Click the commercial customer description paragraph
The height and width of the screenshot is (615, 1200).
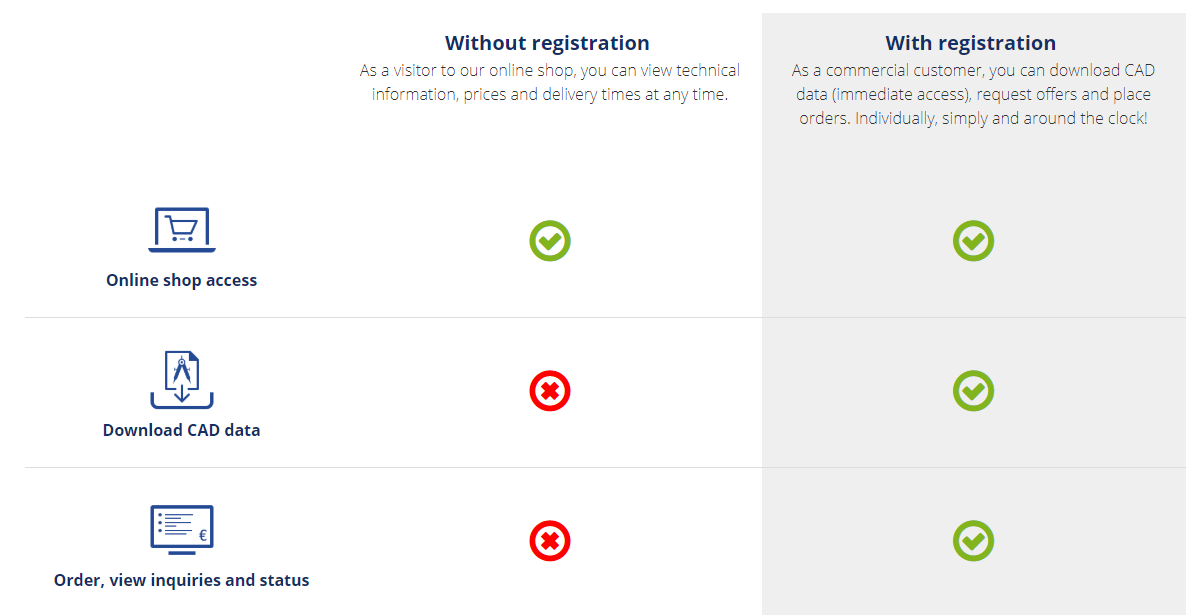[971, 95]
